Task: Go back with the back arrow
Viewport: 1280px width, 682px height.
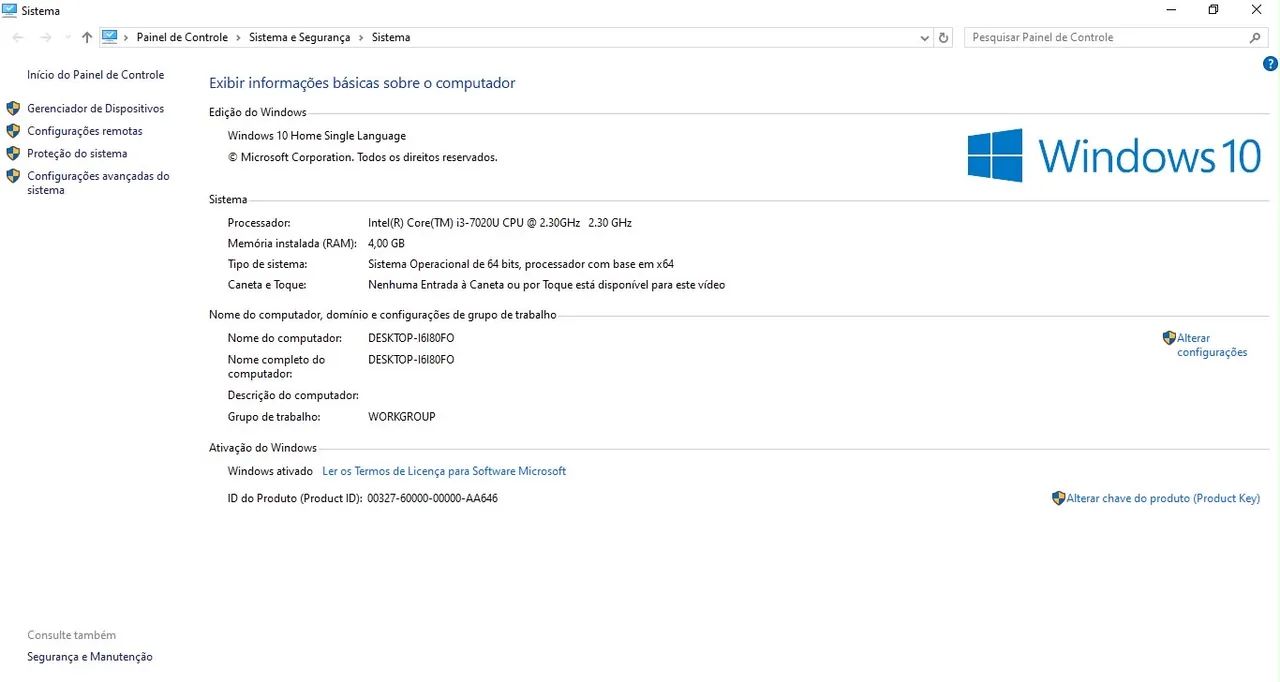Action: pyautogui.click(x=18, y=37)
